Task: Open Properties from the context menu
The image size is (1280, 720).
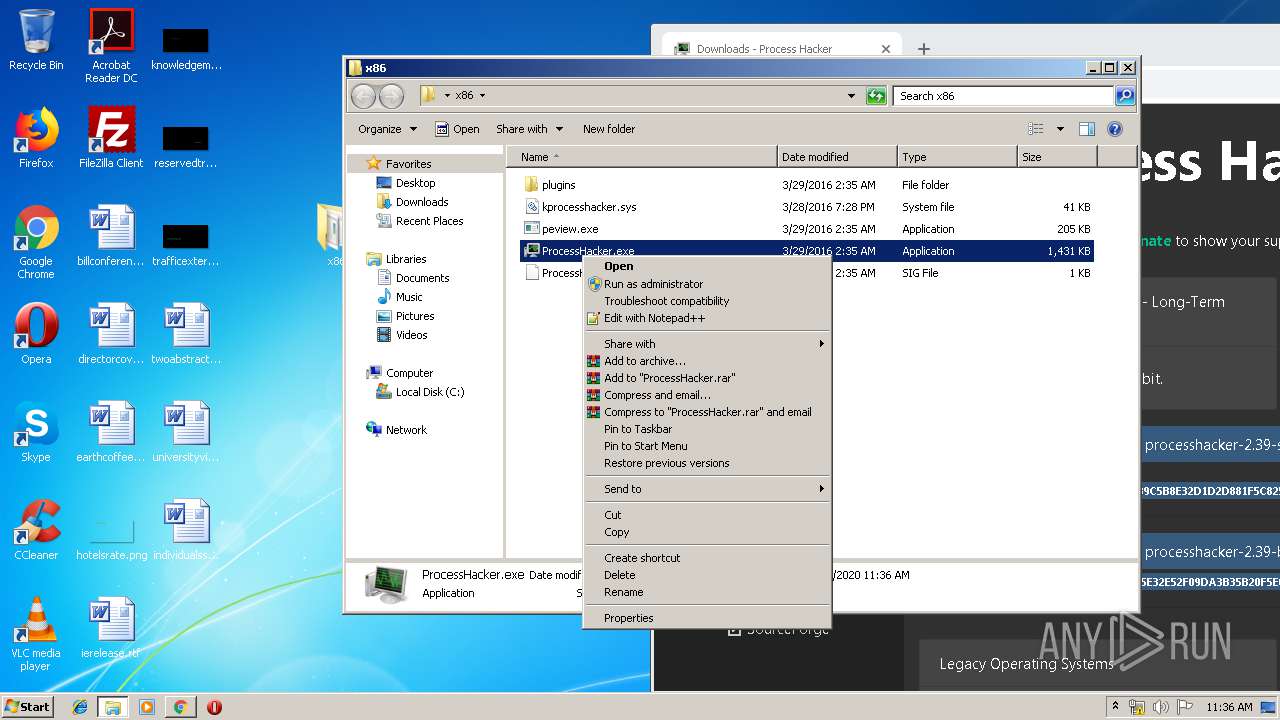Action: point(706,618)
